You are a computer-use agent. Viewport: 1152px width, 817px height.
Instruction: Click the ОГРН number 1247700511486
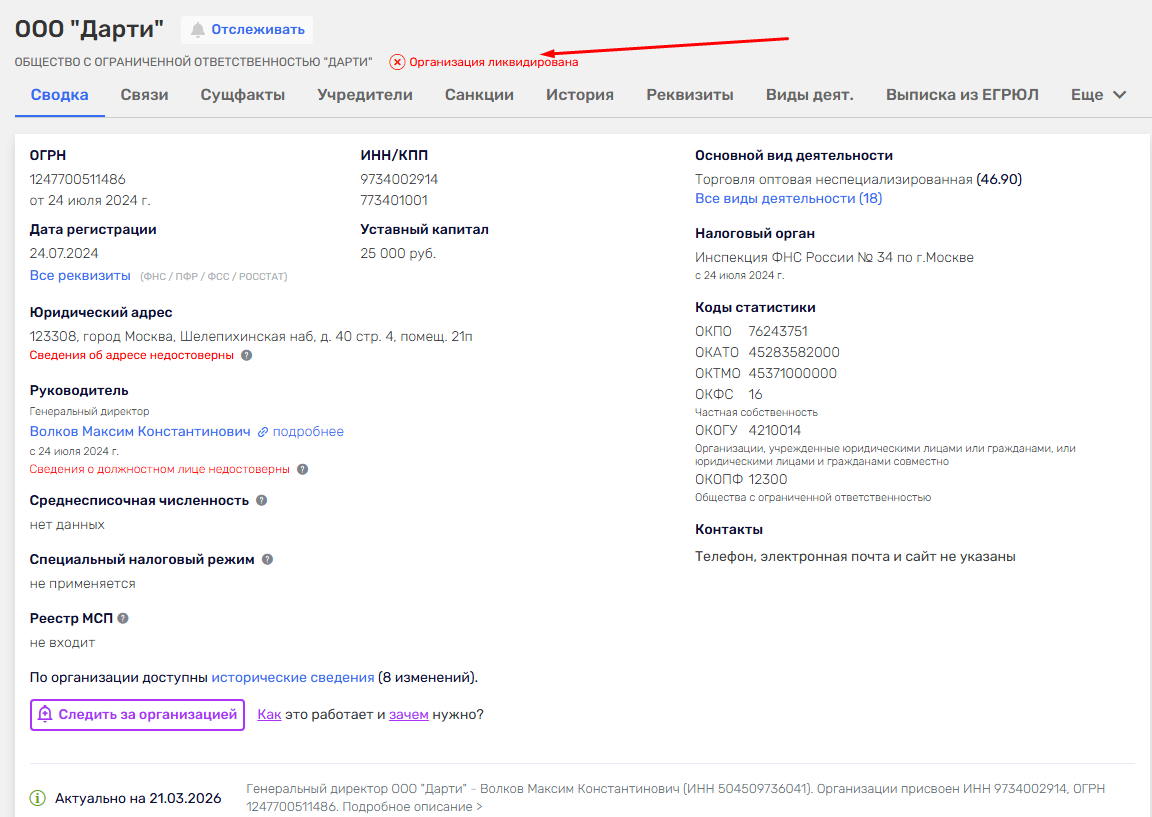point(77,179)
